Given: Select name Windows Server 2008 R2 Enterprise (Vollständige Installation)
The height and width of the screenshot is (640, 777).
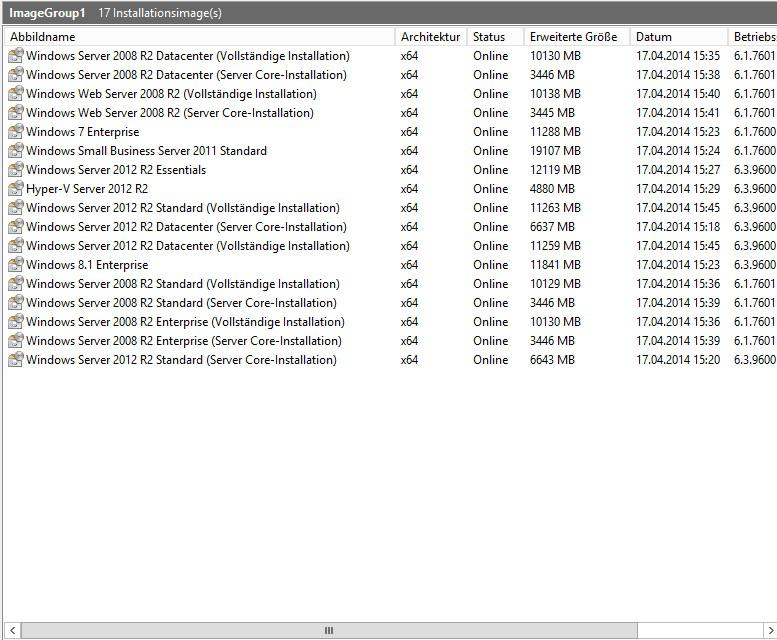Looking at the screenshot, I should (x=185, y=322).
